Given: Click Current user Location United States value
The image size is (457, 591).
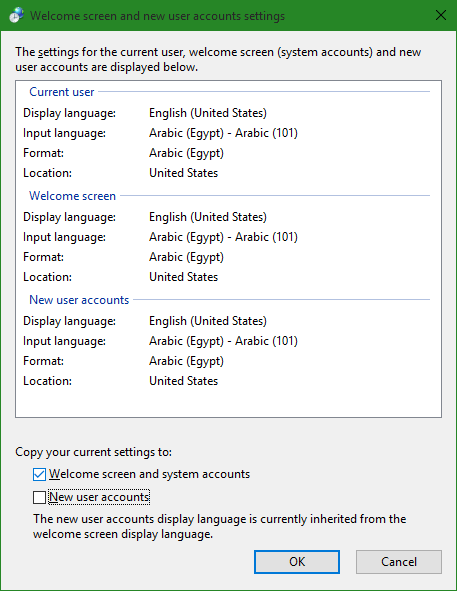Looking at the screenshot, I should point(183,173).
